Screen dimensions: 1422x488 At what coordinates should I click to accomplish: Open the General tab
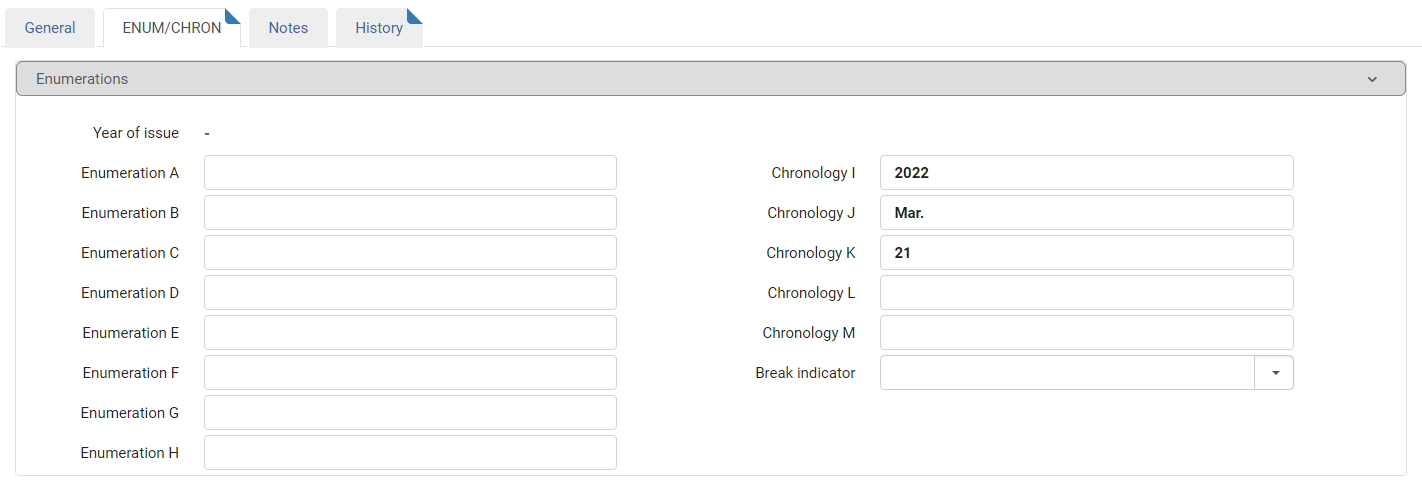[50, 28]
